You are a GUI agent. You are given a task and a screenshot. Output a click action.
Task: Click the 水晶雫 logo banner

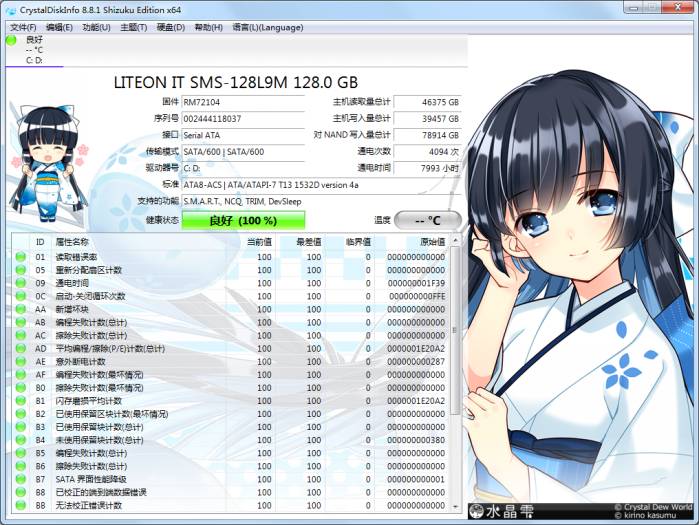coord(502,511)
